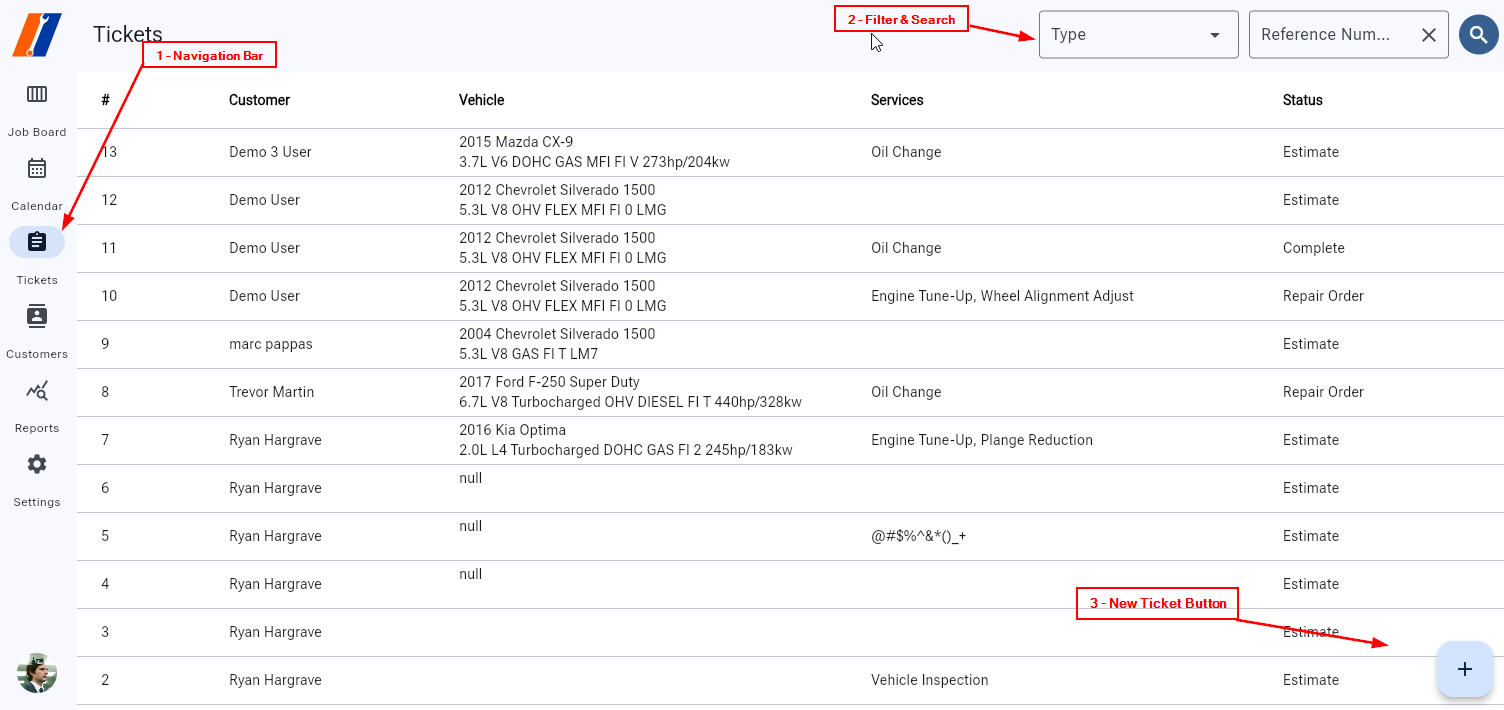Screen dimensions: 1504x710
Task: Open the Reports chart icon
Action: tap(37, 391)
